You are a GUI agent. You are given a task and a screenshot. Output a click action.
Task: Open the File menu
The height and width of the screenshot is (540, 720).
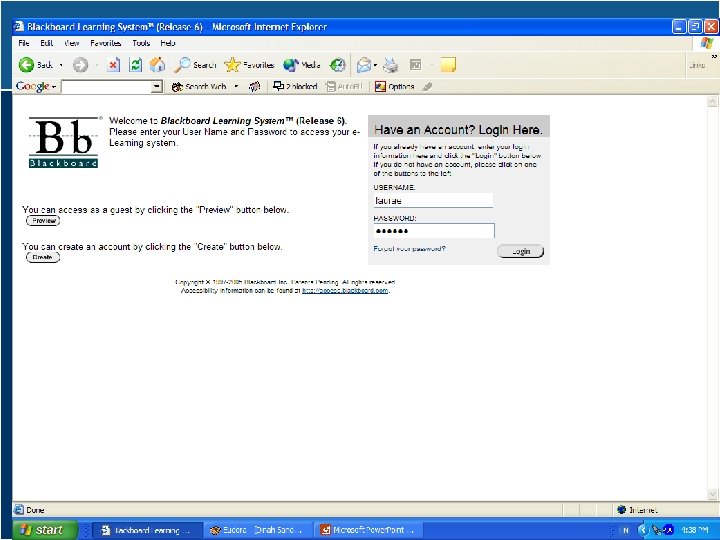point(24,43)
